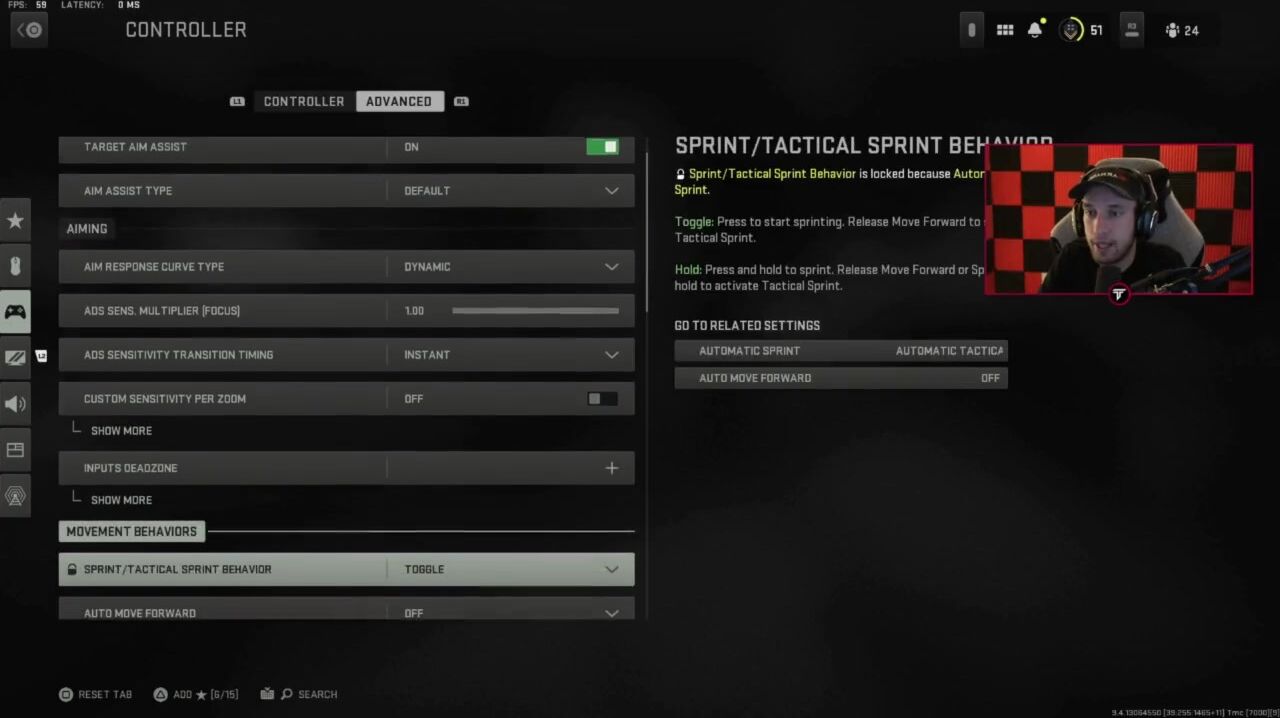
Task: Go back using the top-left back arrow
Action: click(30, 30)
